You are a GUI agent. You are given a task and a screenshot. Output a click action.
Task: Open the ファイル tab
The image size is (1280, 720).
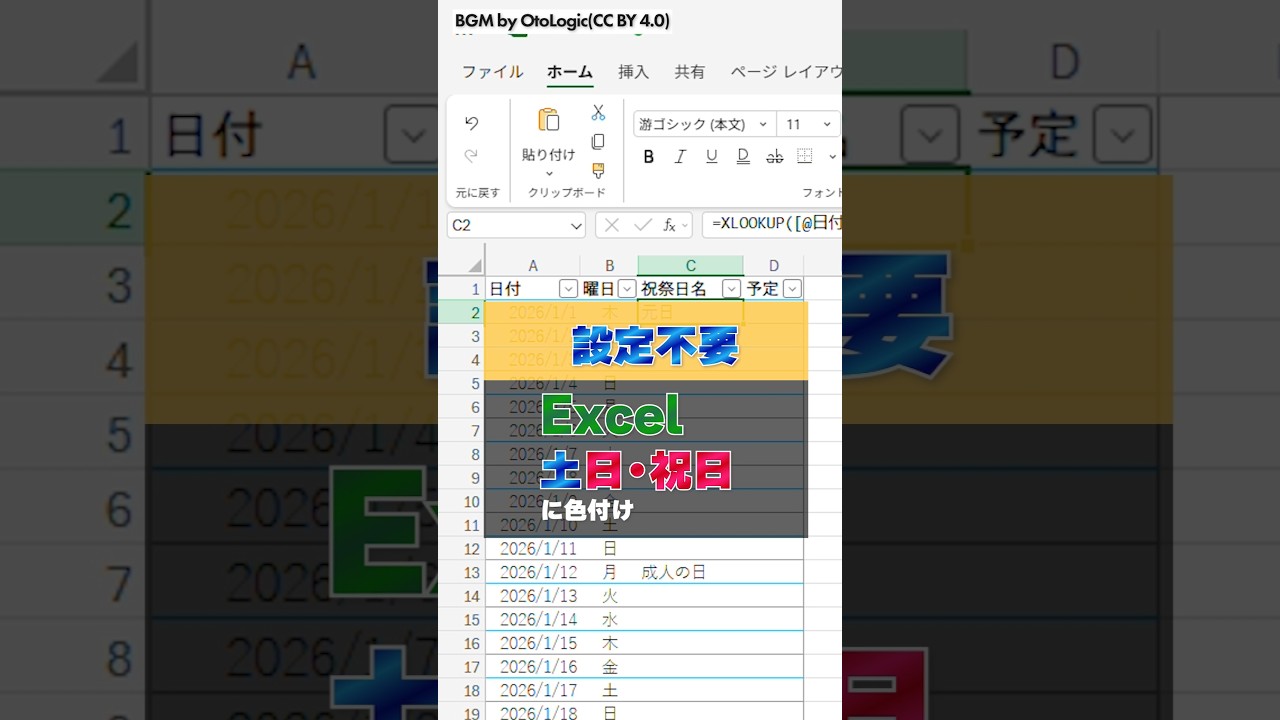tap(492, 72)
